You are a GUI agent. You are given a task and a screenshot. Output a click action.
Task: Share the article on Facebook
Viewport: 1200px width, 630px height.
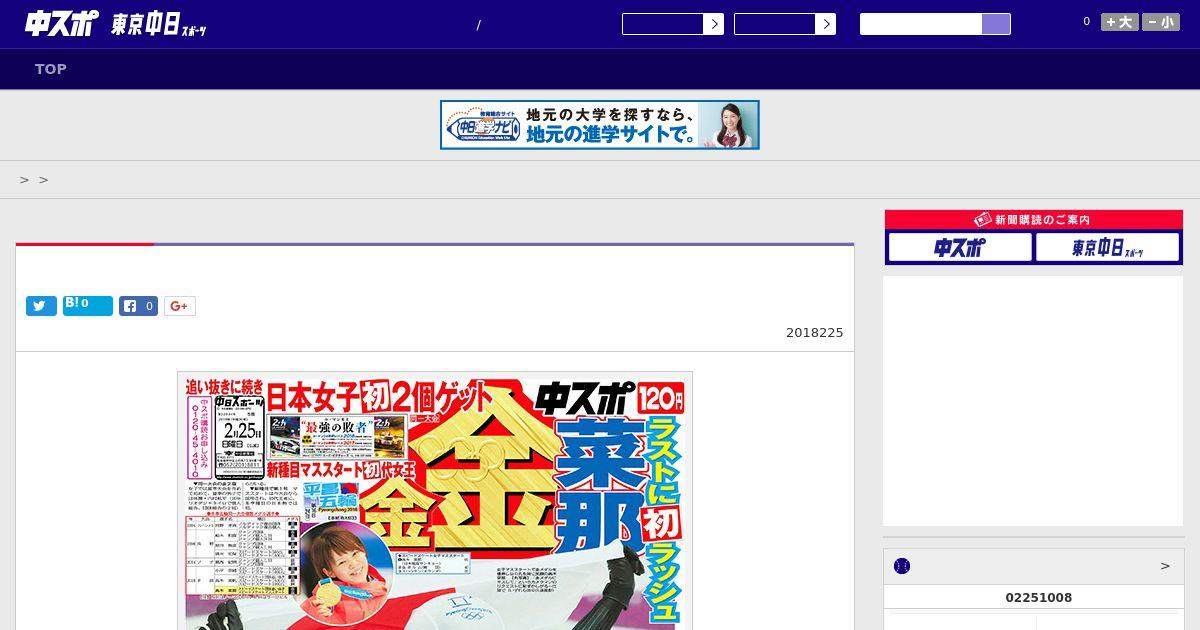click(139, 306)
